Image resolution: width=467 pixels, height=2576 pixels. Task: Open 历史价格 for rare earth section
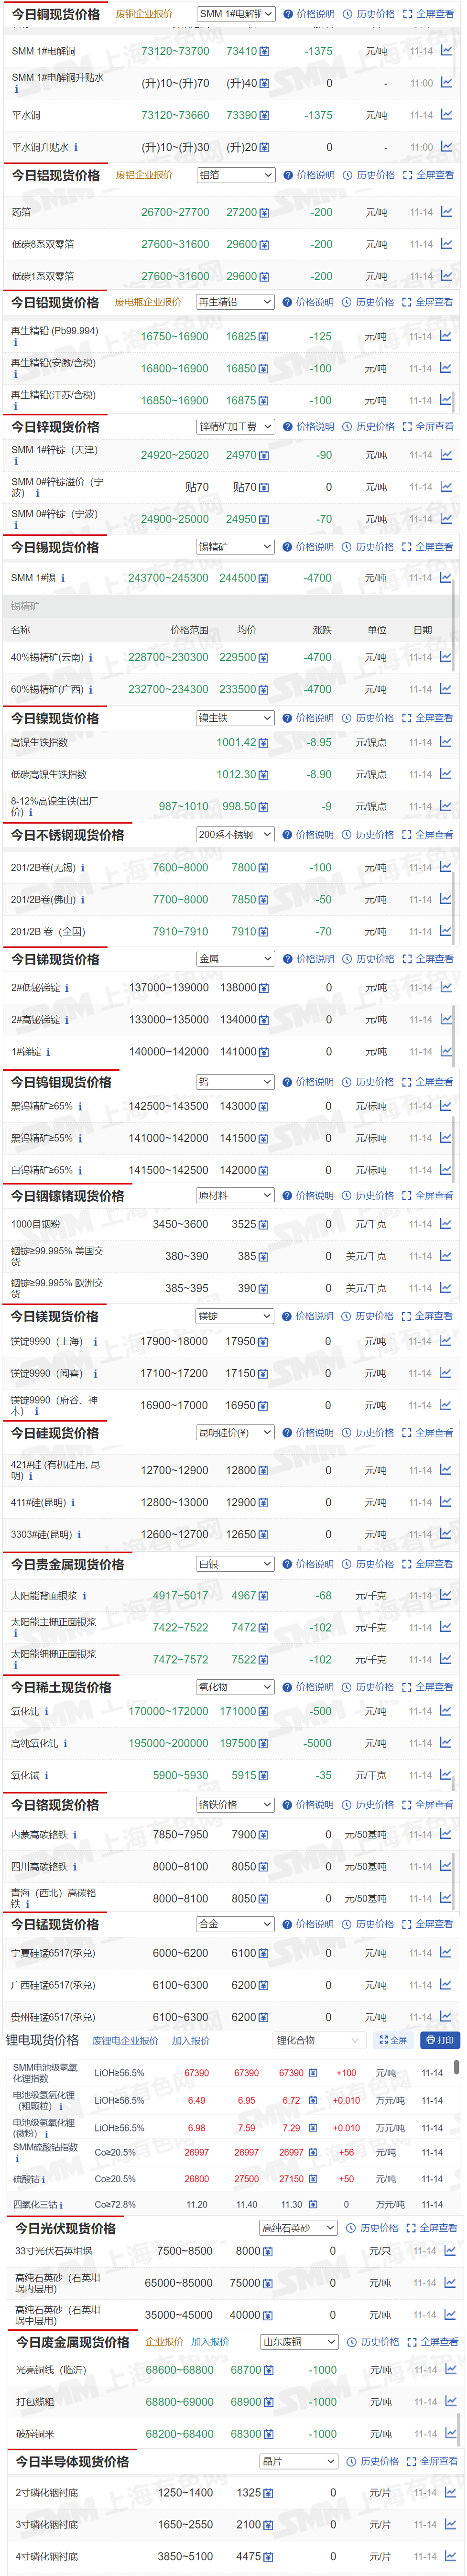(368, 1687)
